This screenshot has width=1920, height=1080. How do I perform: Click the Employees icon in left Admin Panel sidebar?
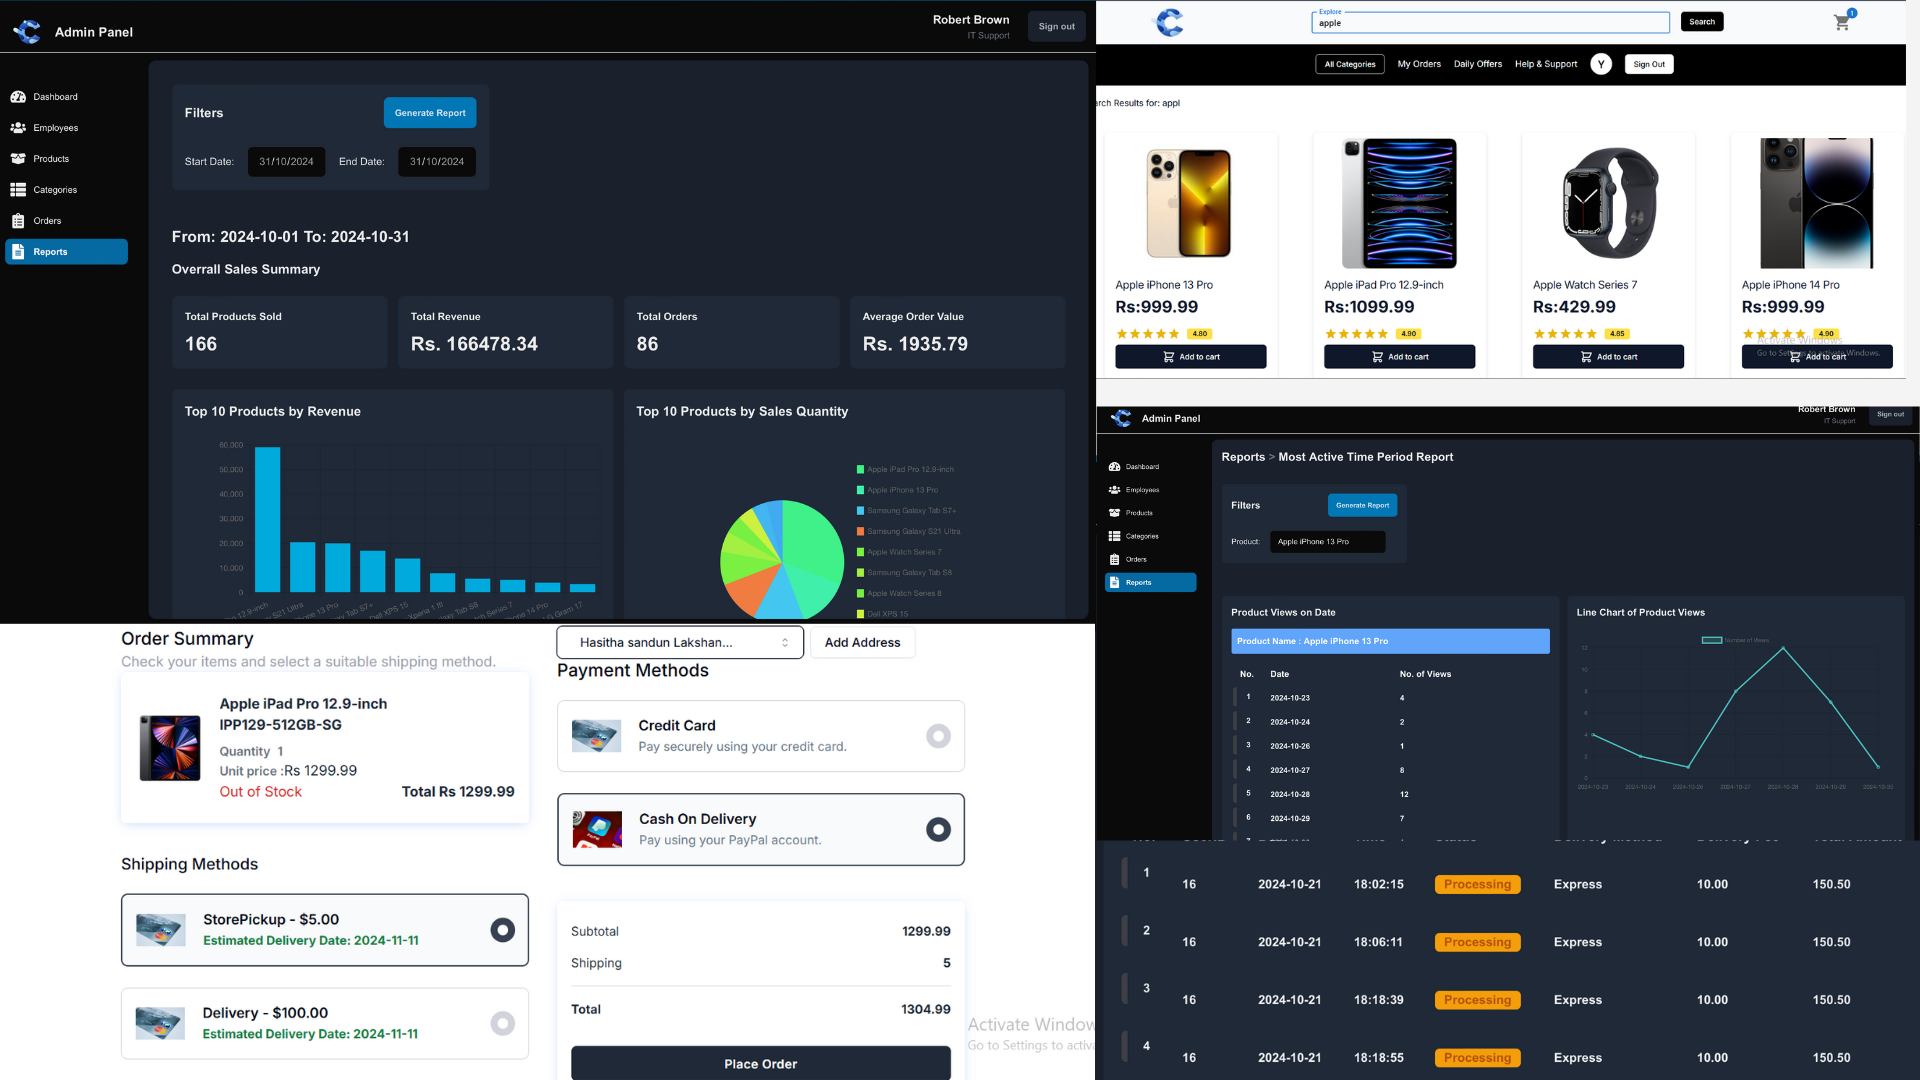pyautogui.click(x=18, y=128)
